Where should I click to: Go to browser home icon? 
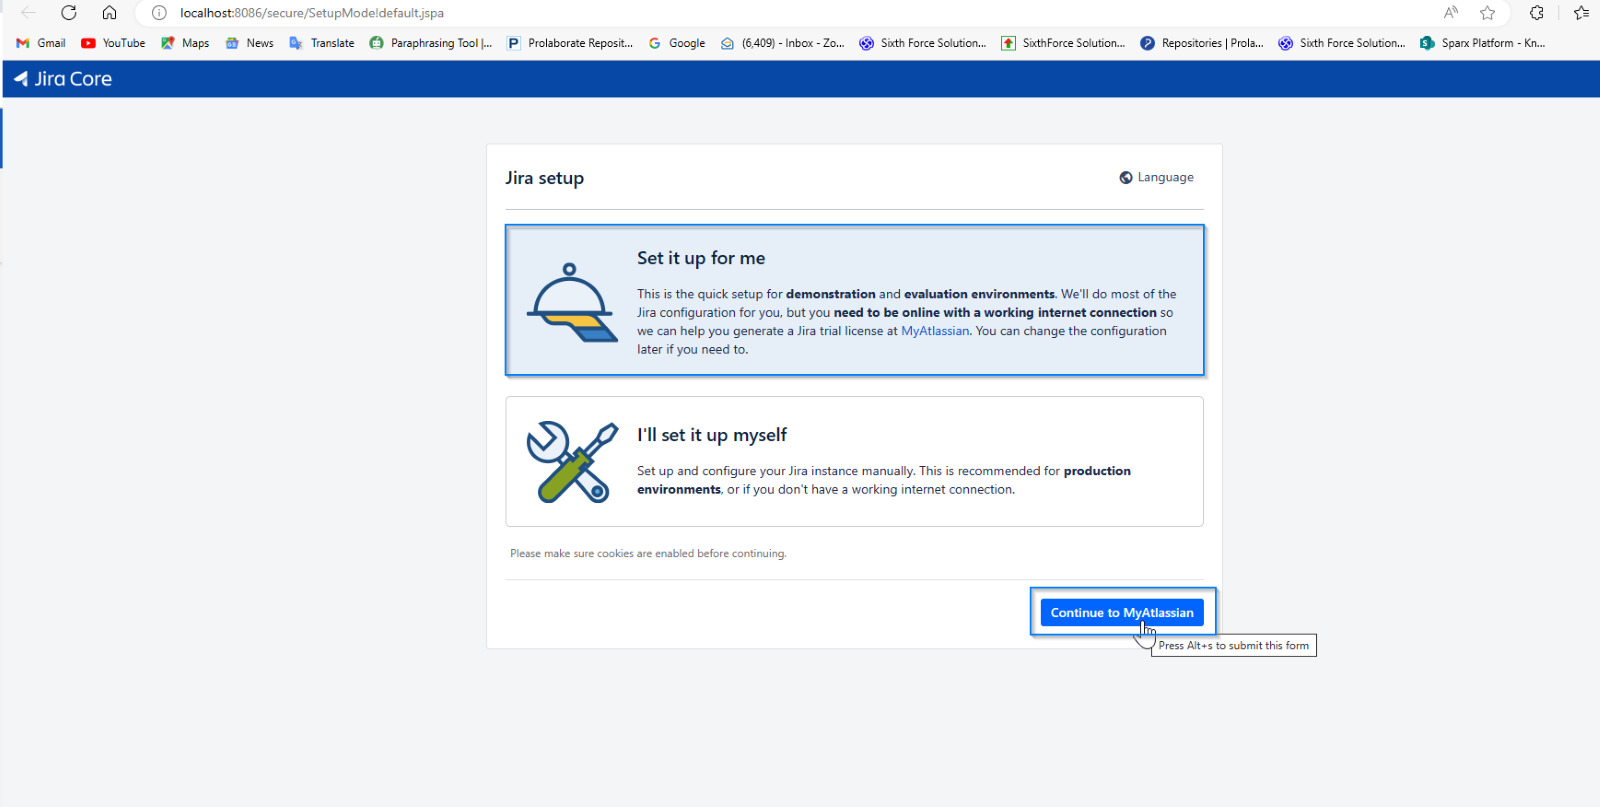(110, 13)
